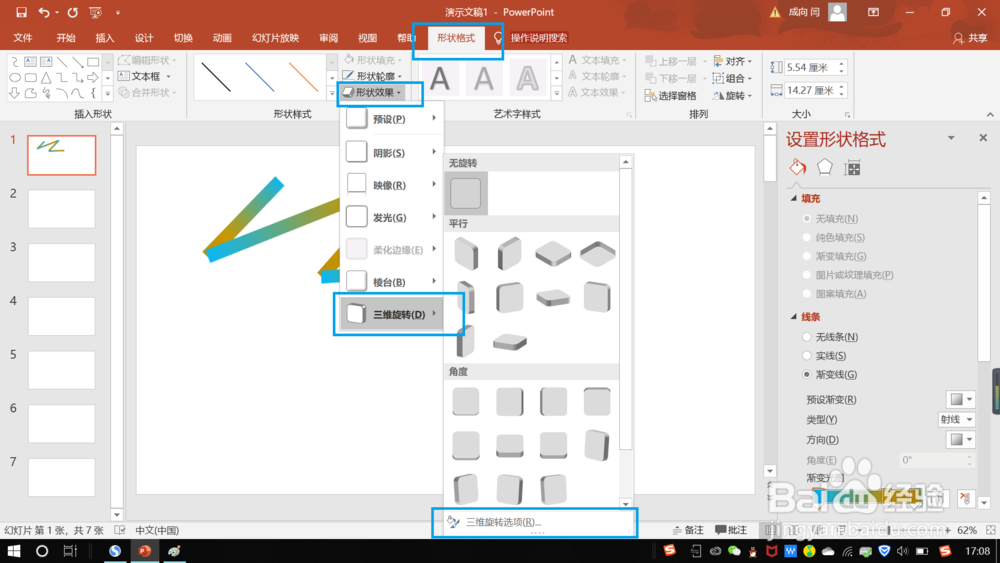Select the no-rotation preset thumbnail

click(466, 193)
